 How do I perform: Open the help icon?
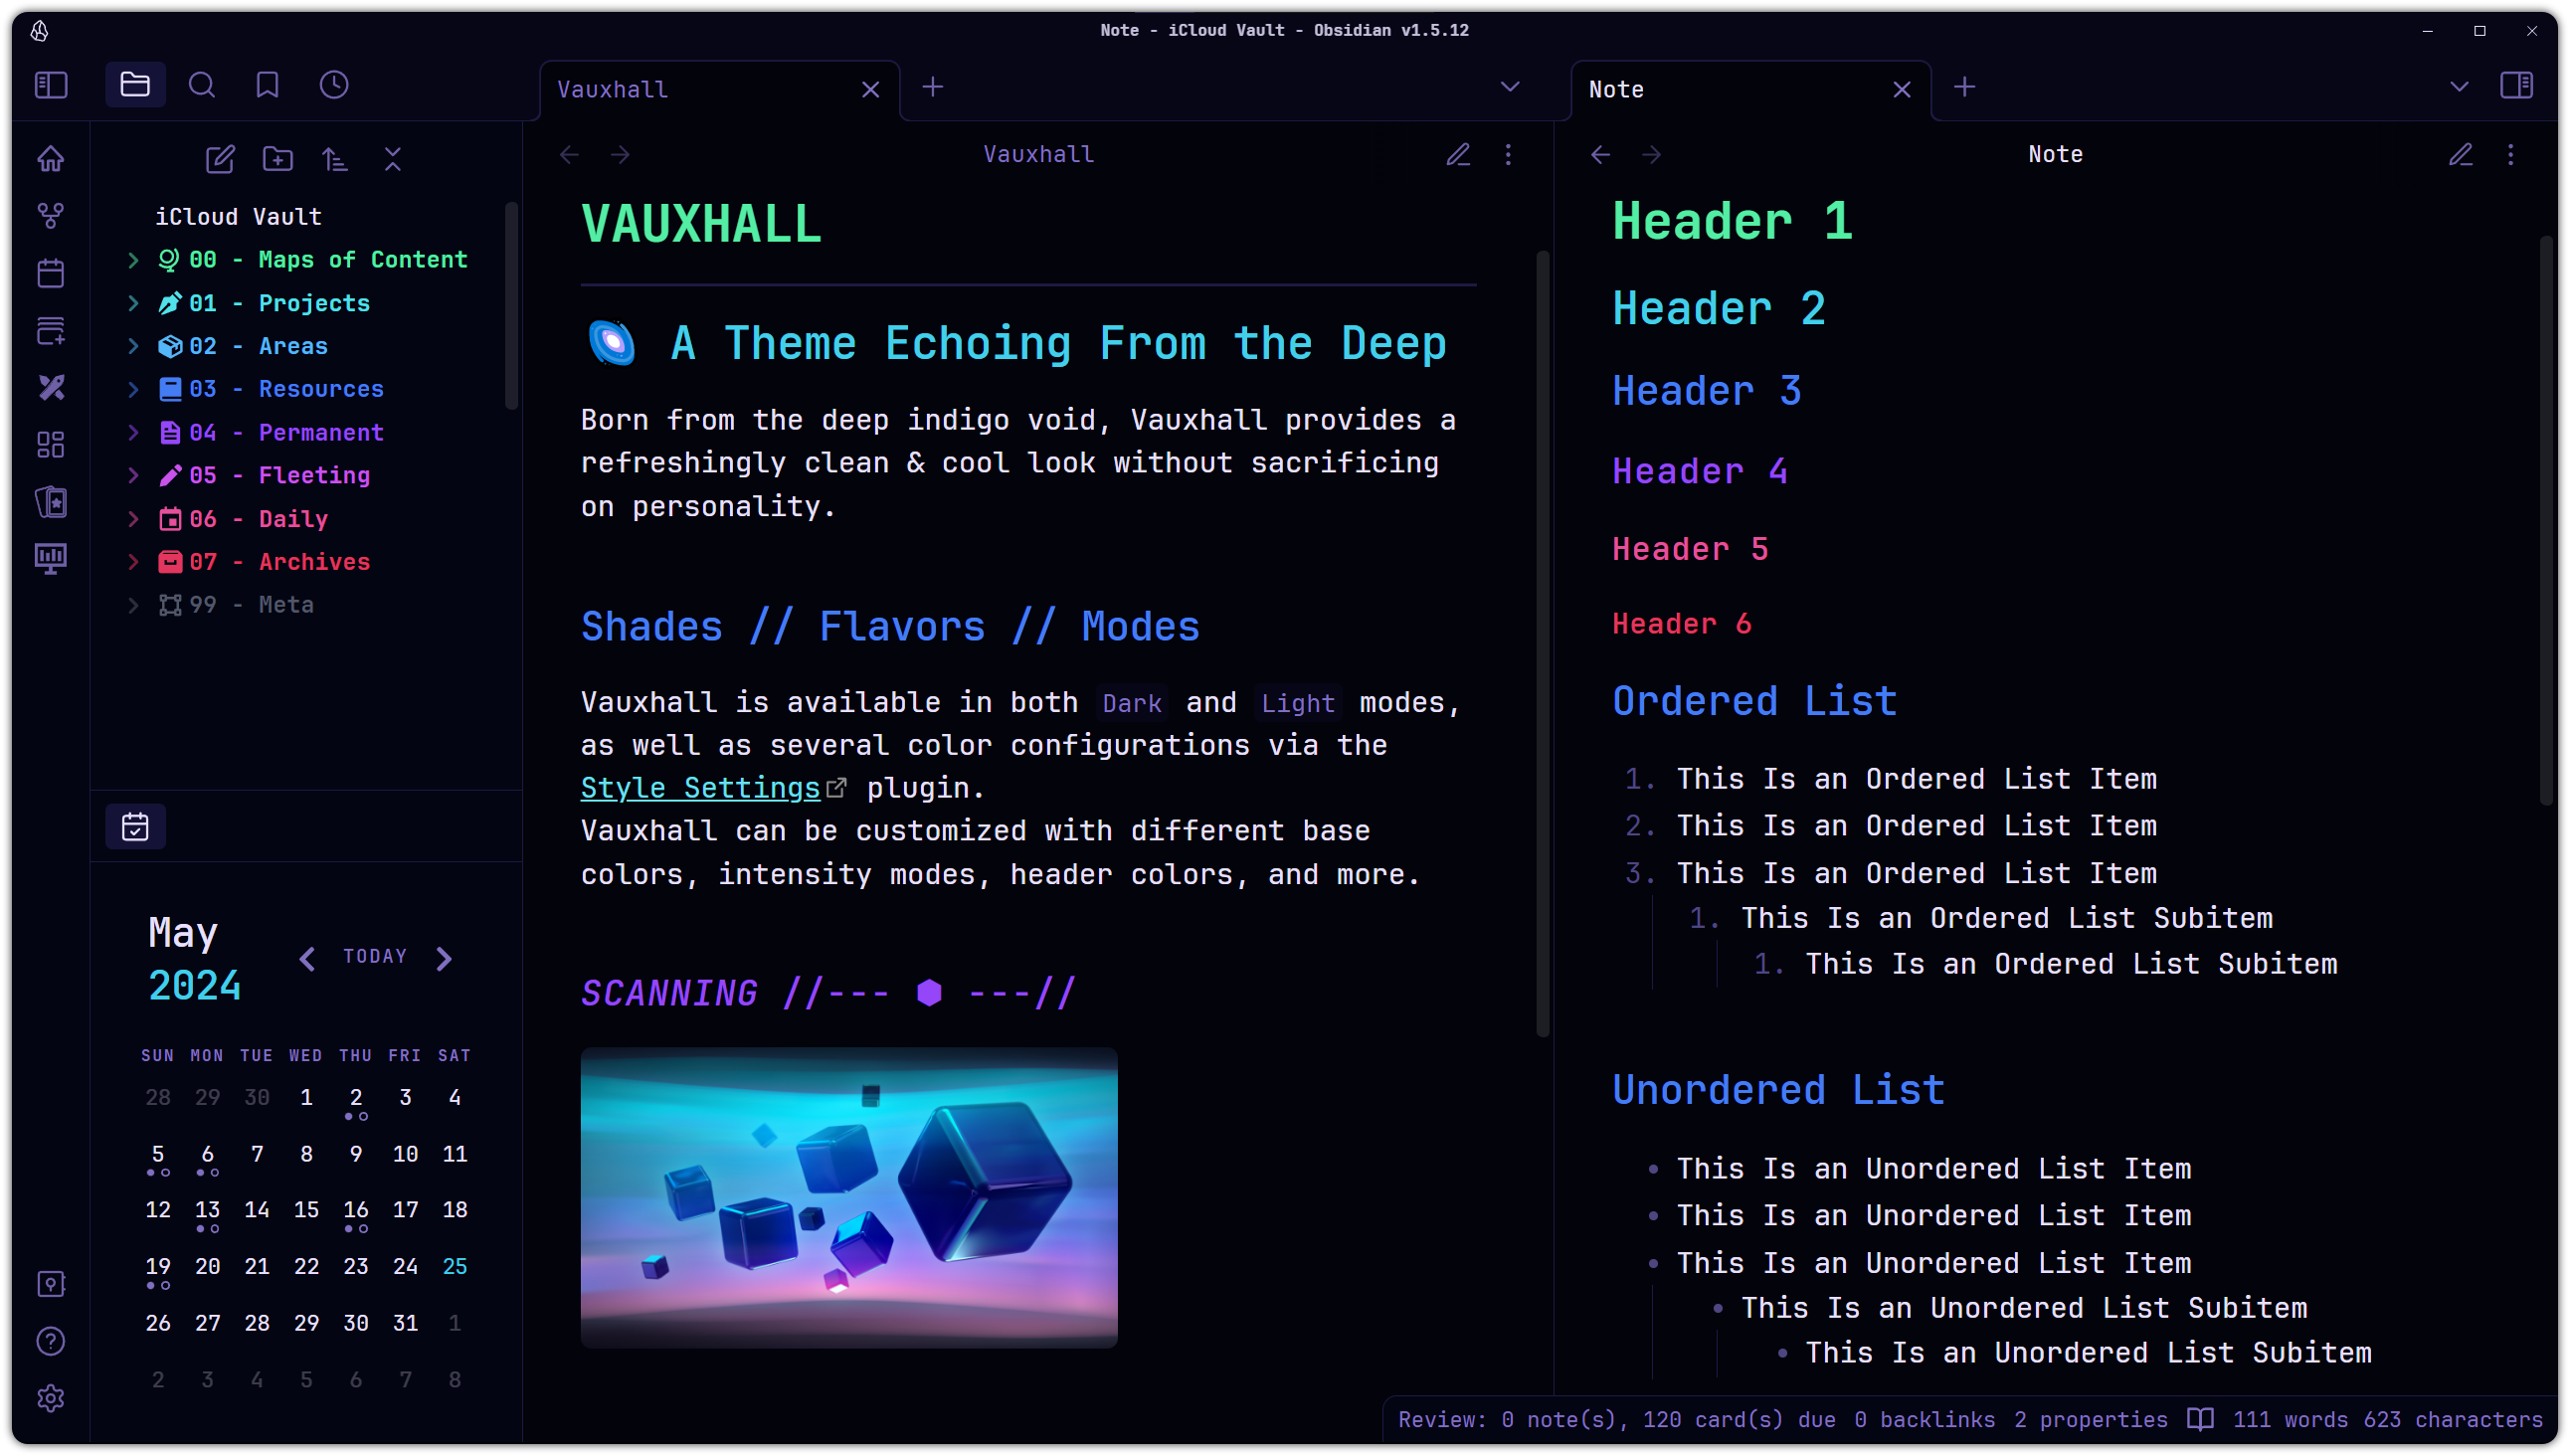(51, 1341)
